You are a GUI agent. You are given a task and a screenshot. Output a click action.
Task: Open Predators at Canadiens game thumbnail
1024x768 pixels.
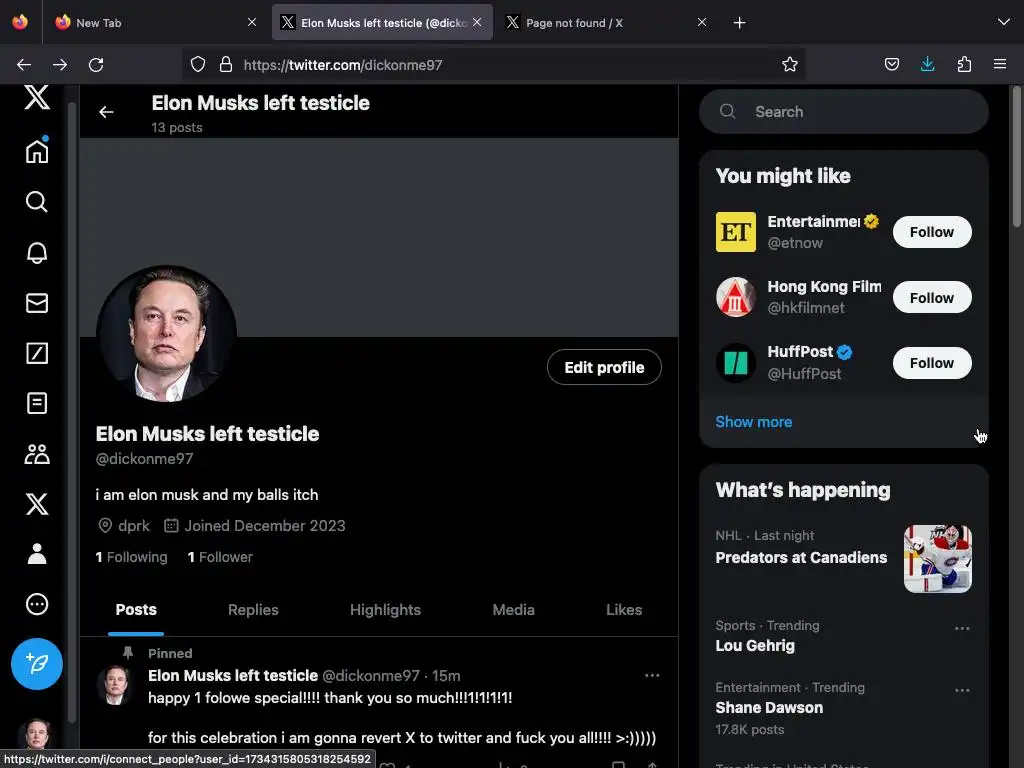click(938, 559)
